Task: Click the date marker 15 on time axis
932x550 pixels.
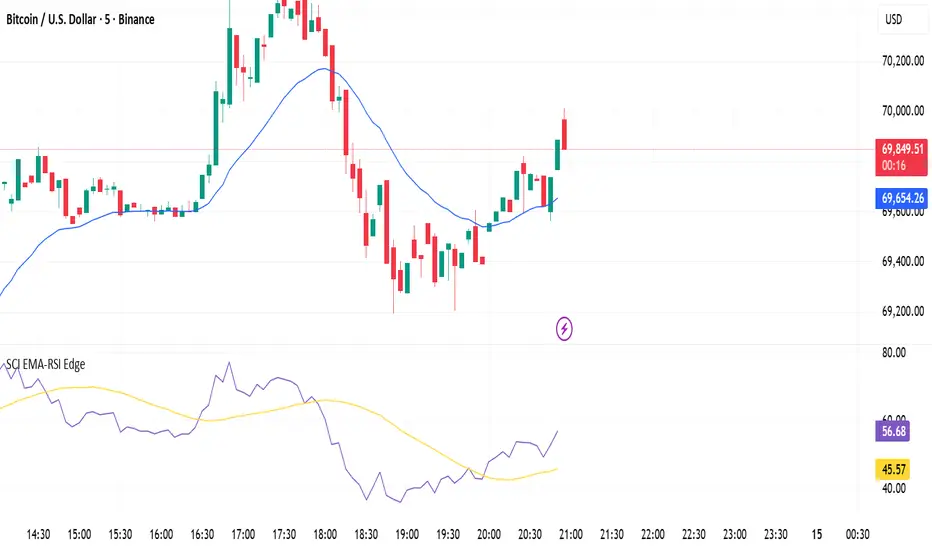Action: pyautogui.click(x=816, y=534)
